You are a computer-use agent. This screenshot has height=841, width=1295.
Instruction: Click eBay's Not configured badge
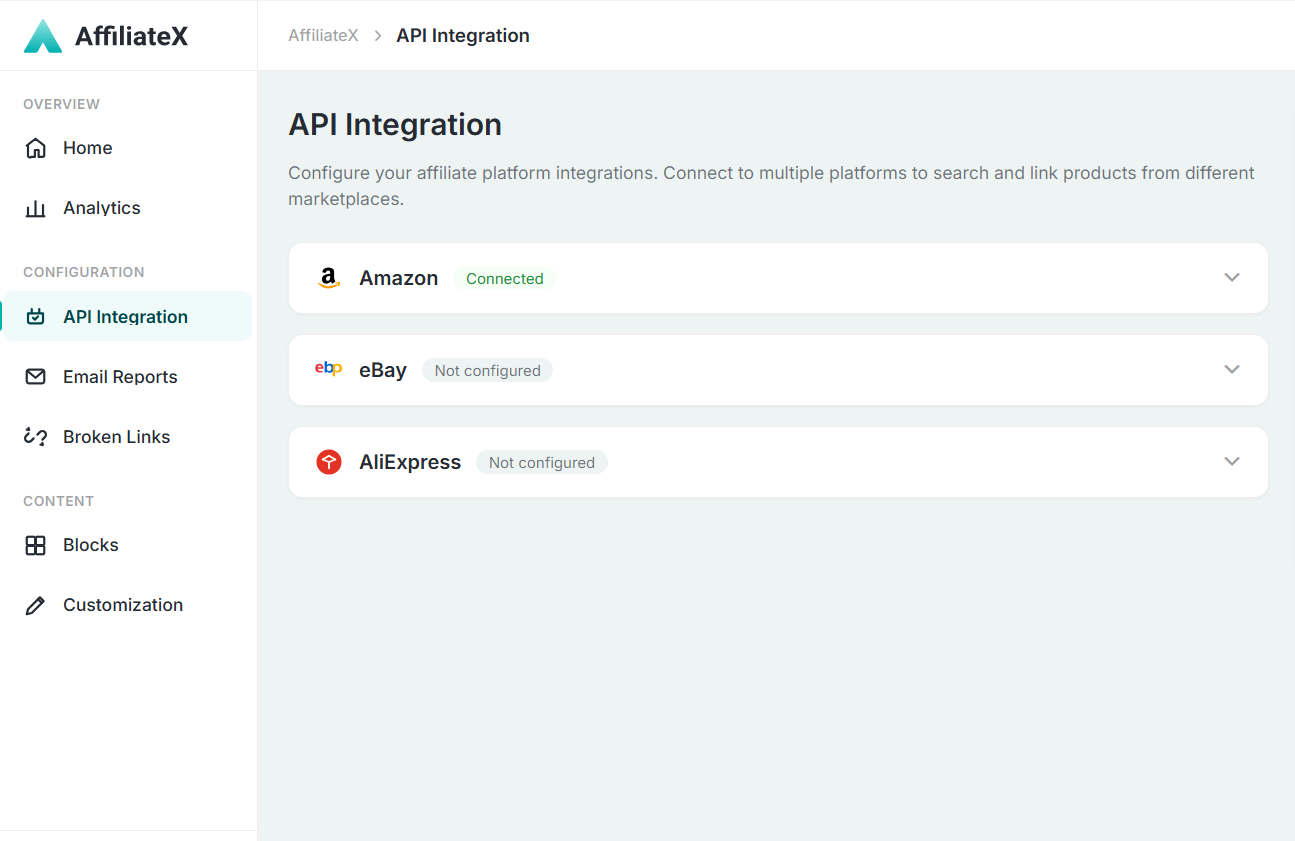pyautogui.click(x=487, y=371)
